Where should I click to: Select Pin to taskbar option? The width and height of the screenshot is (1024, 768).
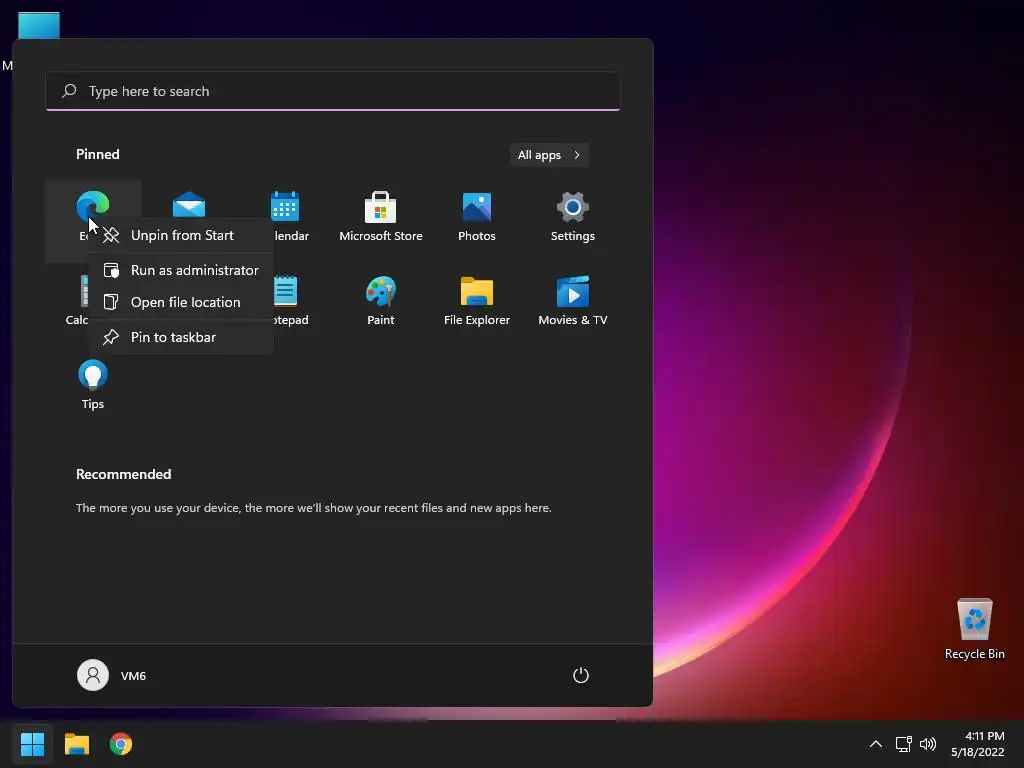(x=181, y=337)
